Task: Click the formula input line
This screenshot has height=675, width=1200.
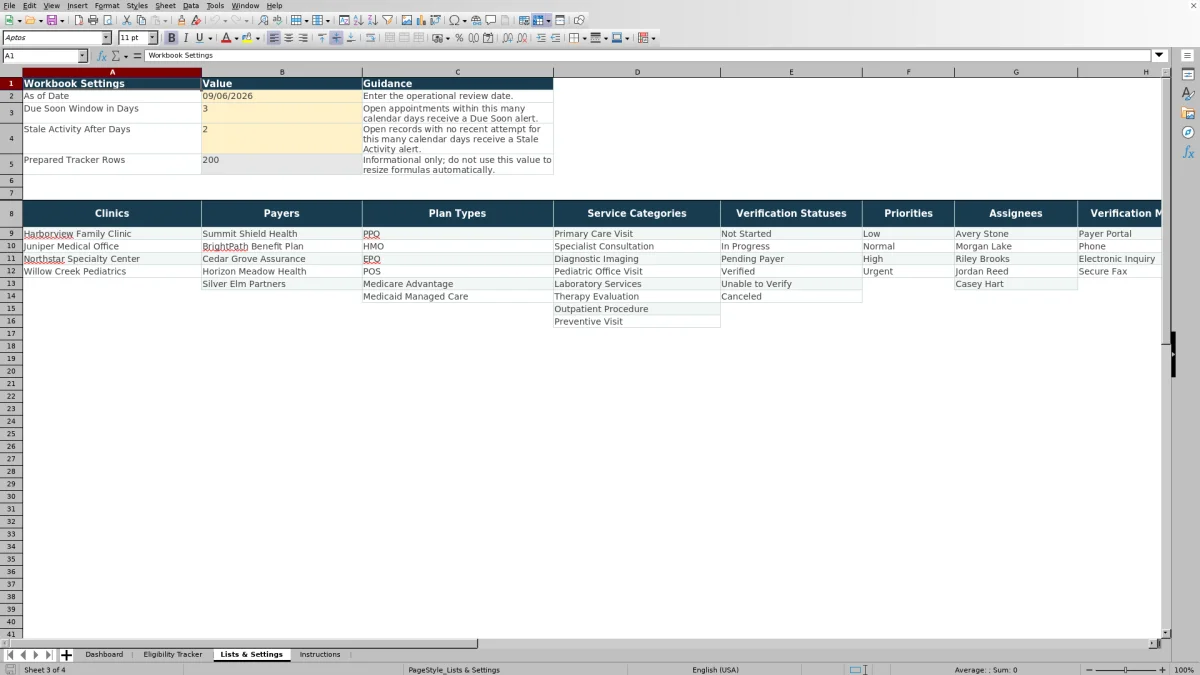Action: click(x=648, y=56)
